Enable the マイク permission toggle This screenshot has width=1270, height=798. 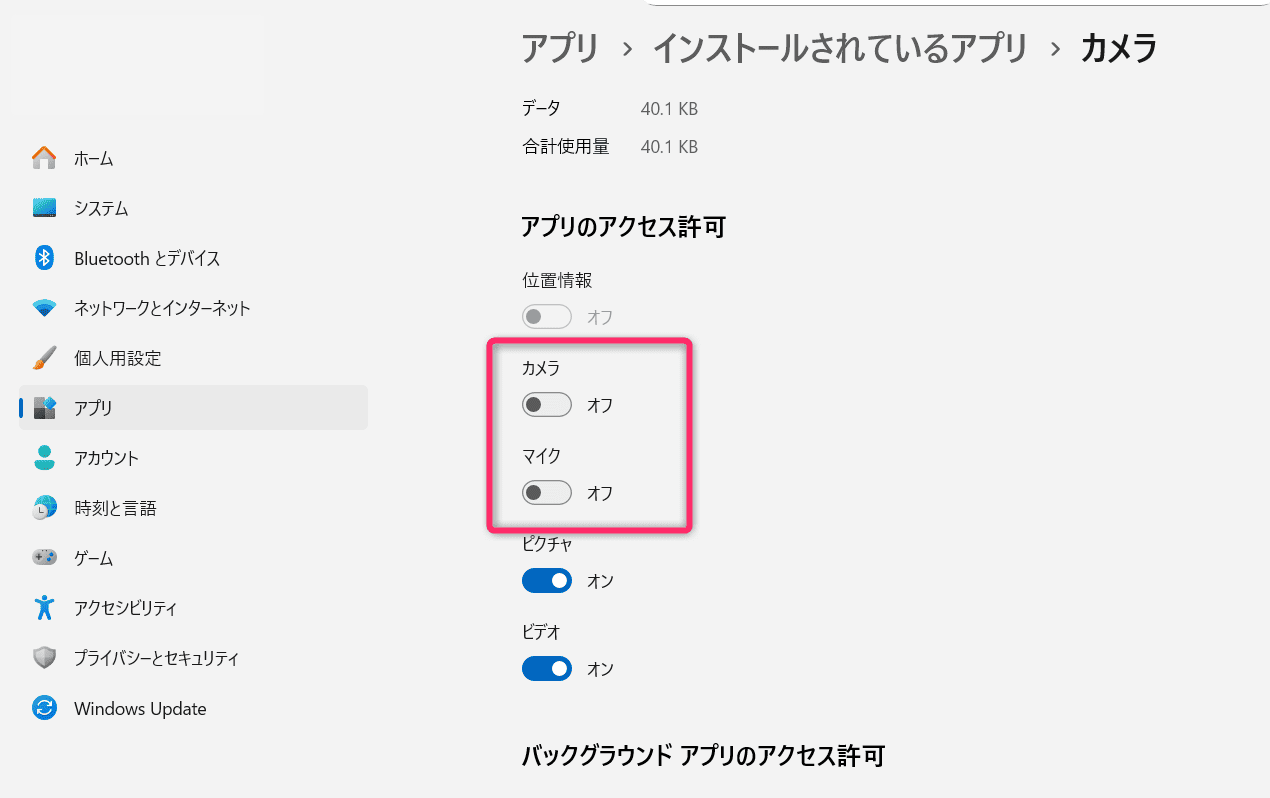pyautogui.click(x=546, y=493)
